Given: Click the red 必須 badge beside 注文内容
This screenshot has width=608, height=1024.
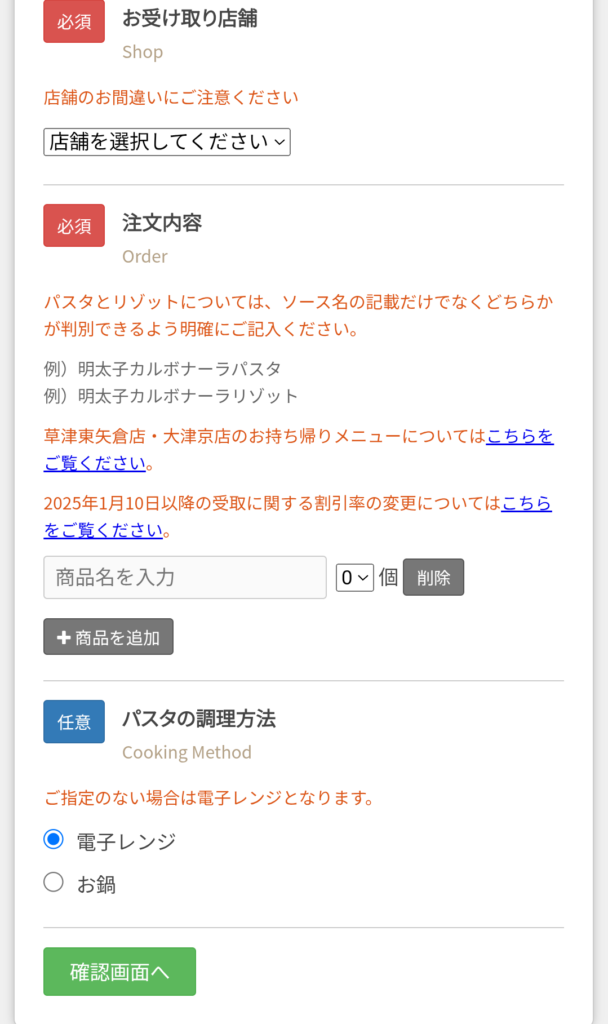Looking at the screenshot, I should click(74, 225).
